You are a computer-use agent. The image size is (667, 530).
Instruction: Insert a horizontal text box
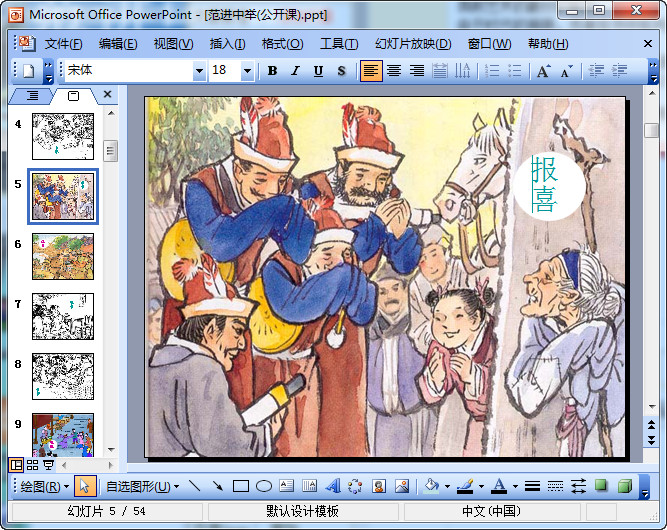pyautogui.click(x=287, y=486)
